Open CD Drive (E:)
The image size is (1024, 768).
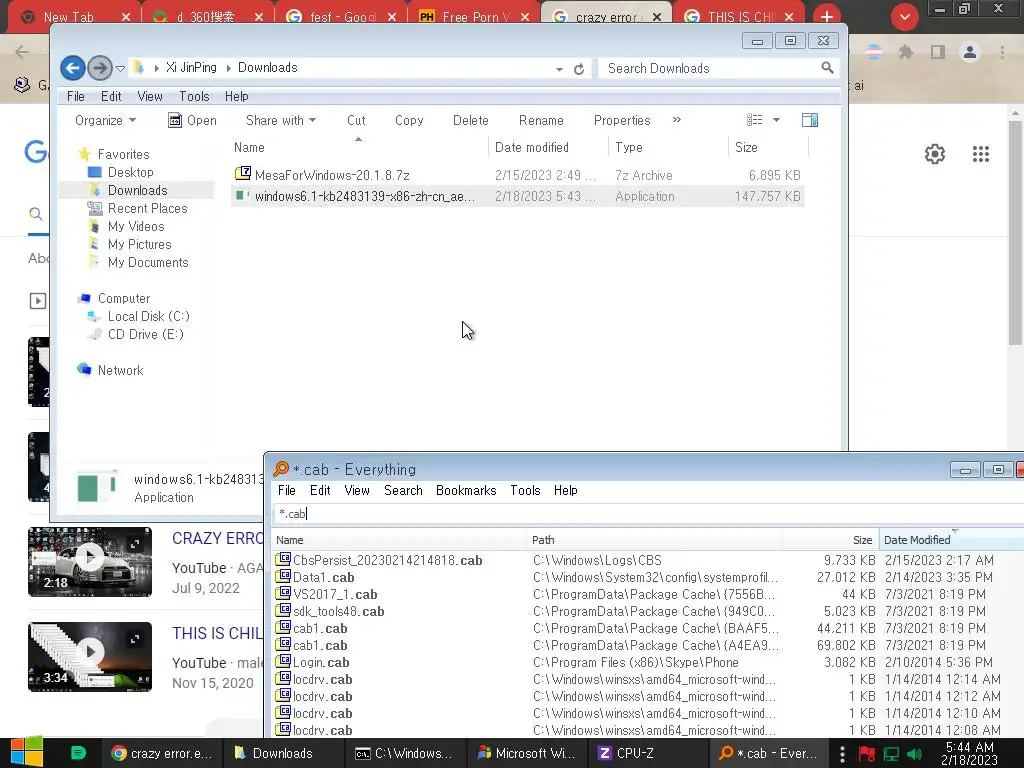146,334
